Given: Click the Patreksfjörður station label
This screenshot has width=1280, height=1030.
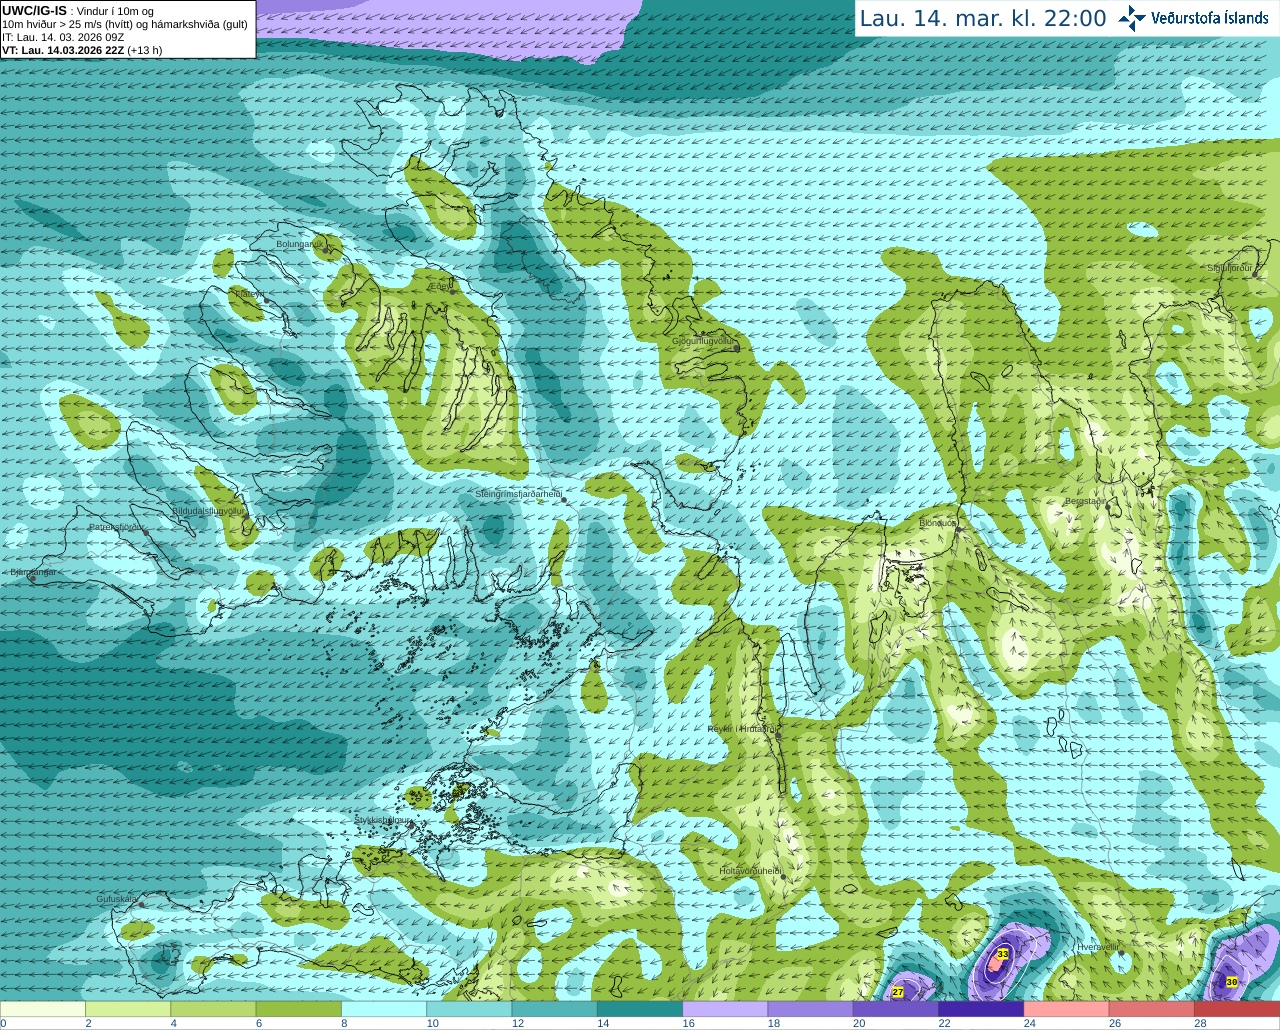Looking at the screenshot, I should (117, 526).
